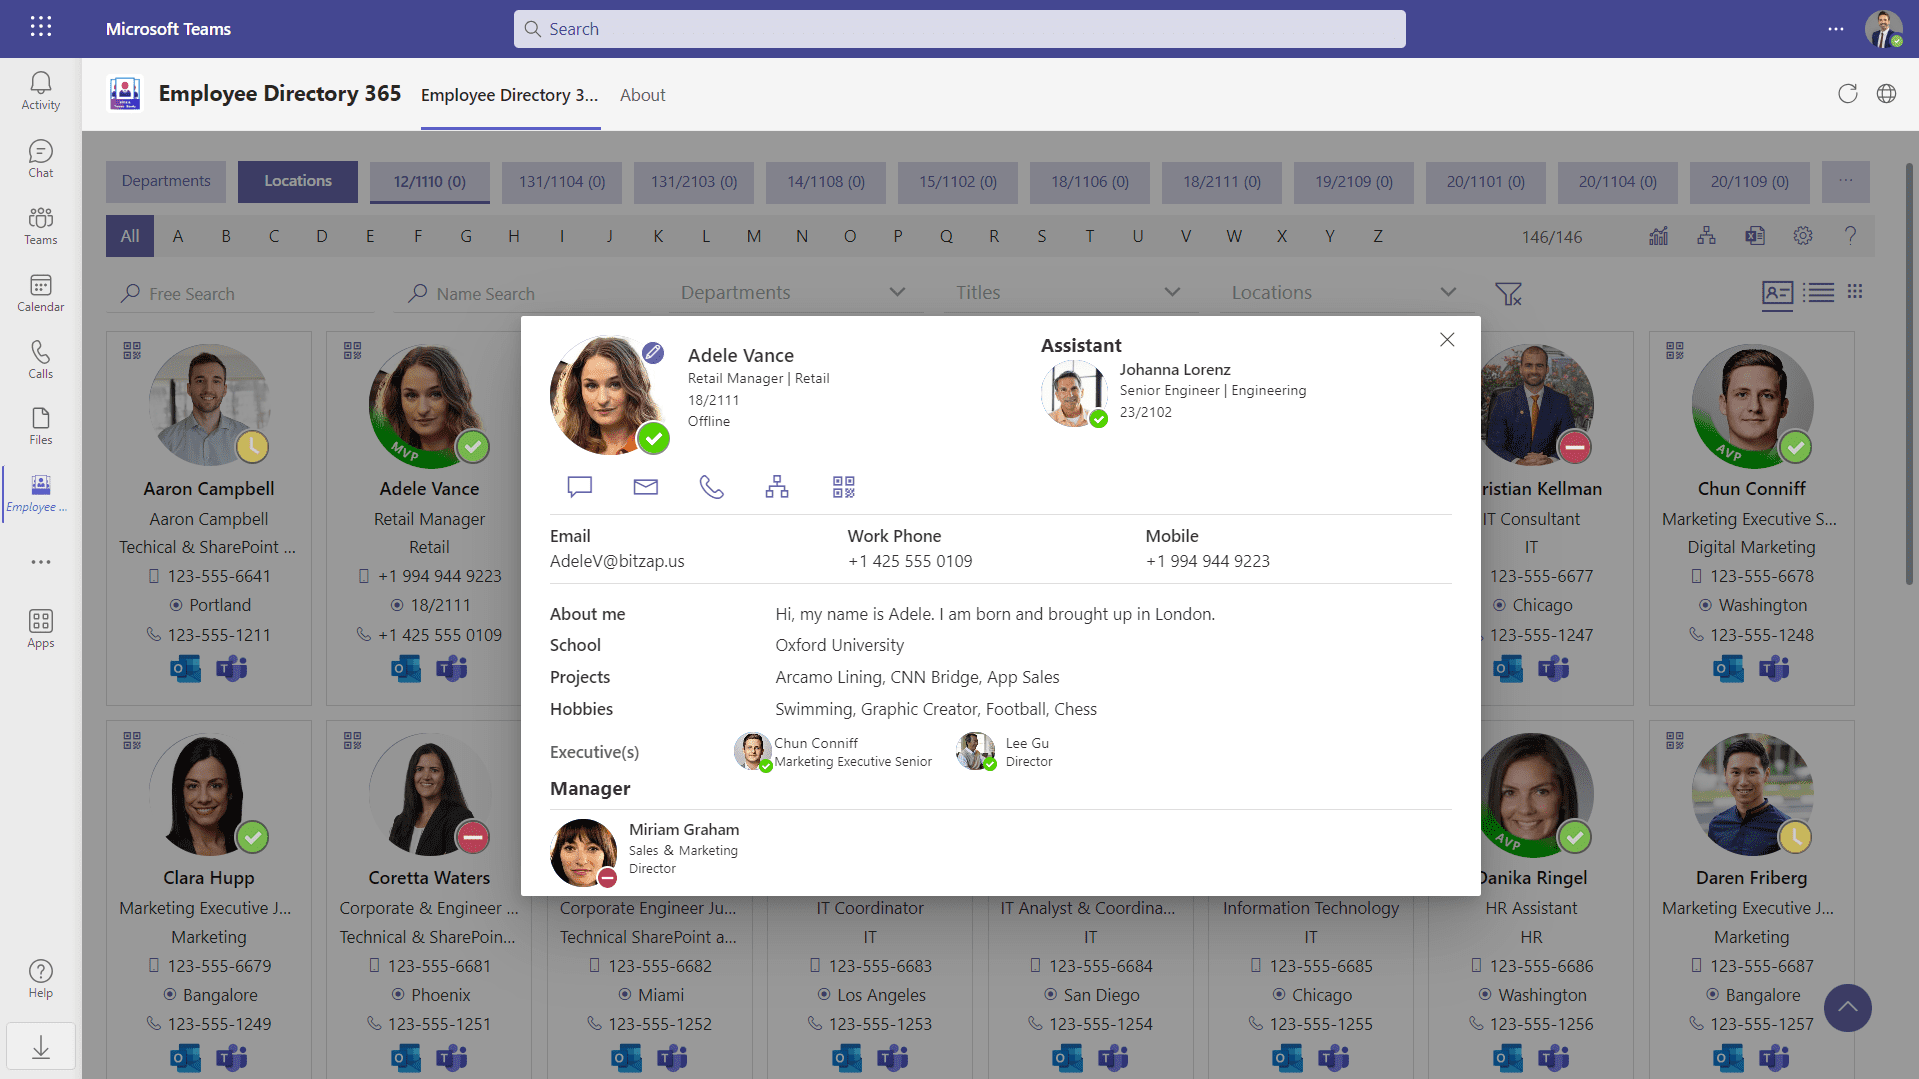Click the email envelope icon in profile popup
Viewport: 1919px width, 1079px height.
[x=645, y=487]
